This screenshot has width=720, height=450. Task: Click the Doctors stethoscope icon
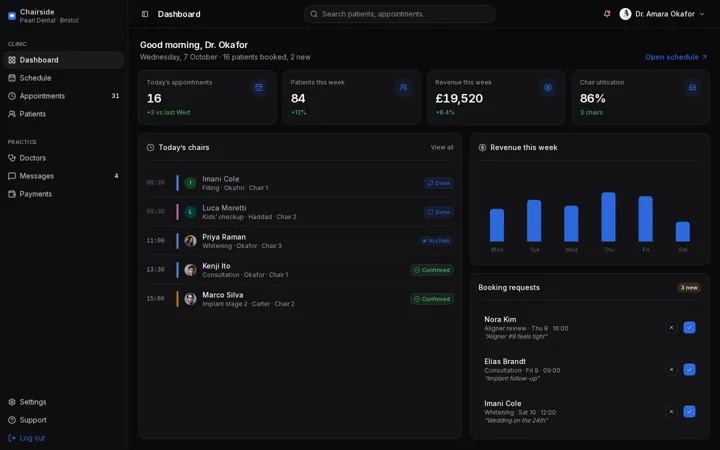(x=12, y=158)
